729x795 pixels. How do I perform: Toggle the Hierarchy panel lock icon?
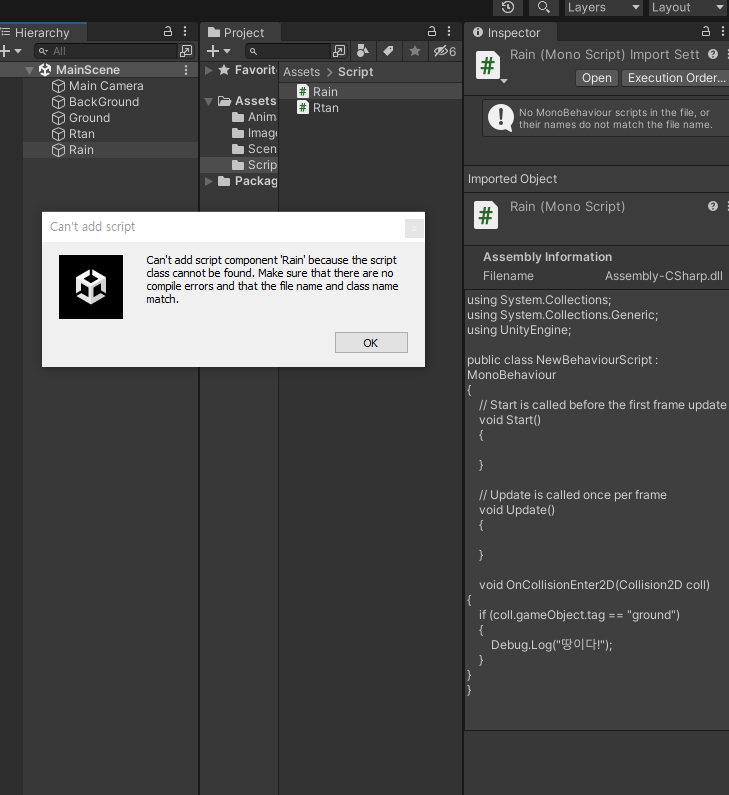pyautogui.click(x=168, y=31)
